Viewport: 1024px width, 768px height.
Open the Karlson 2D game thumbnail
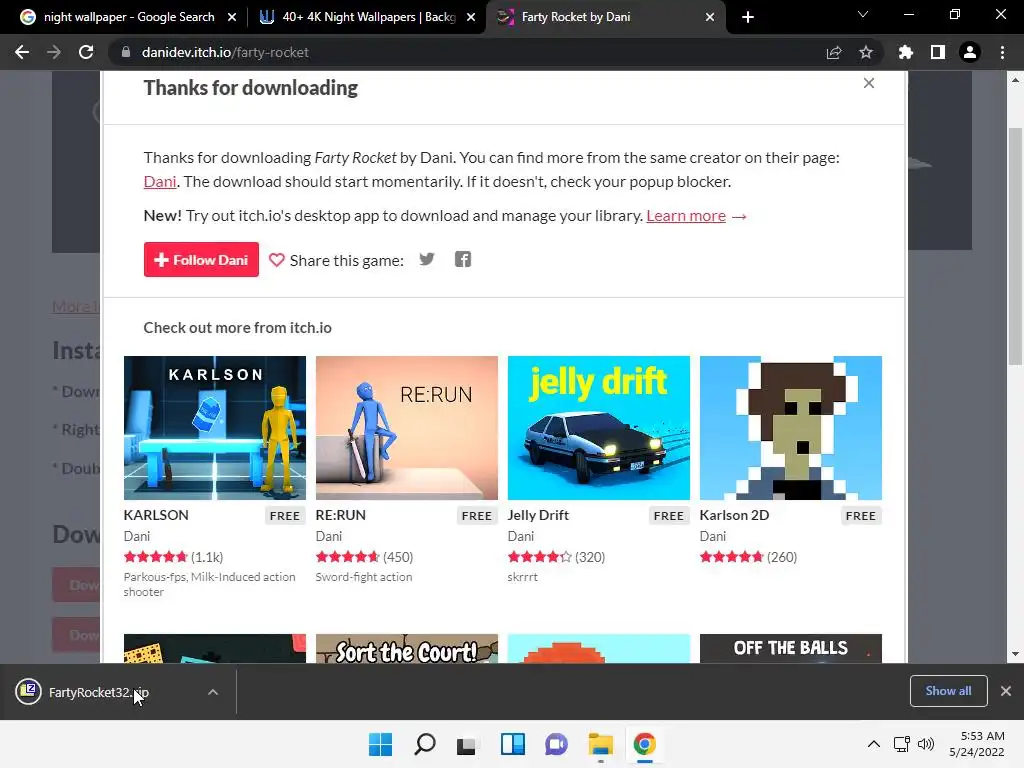tap(791, 428)
